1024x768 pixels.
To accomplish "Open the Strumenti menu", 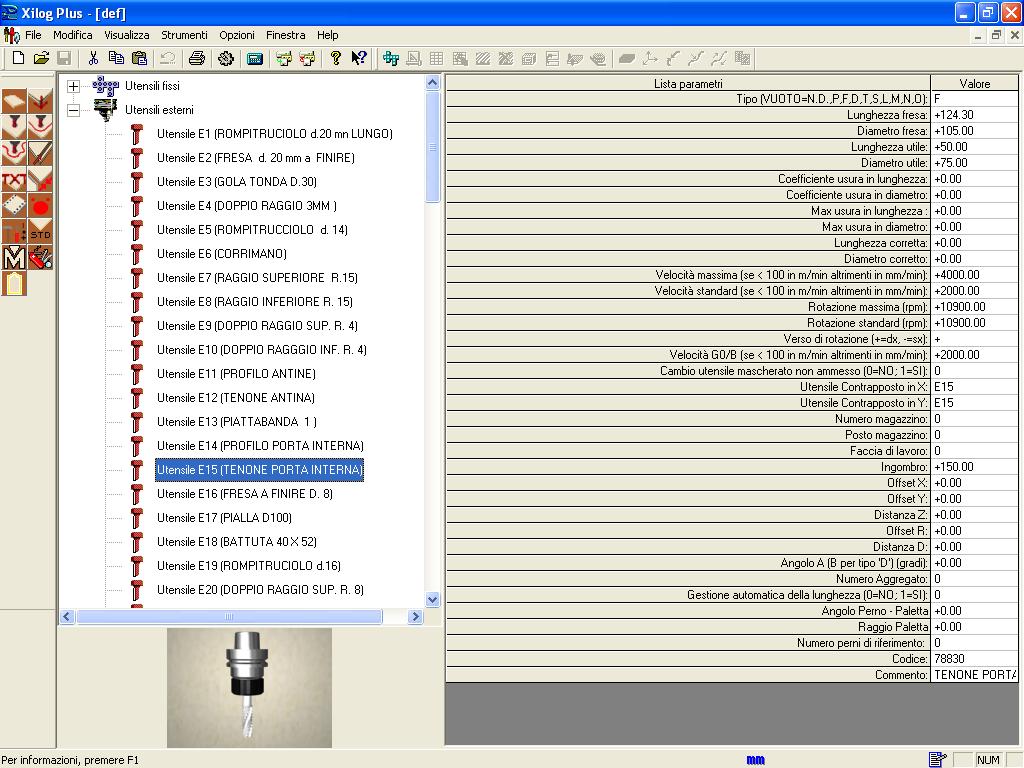I will (x=184, y=35).
